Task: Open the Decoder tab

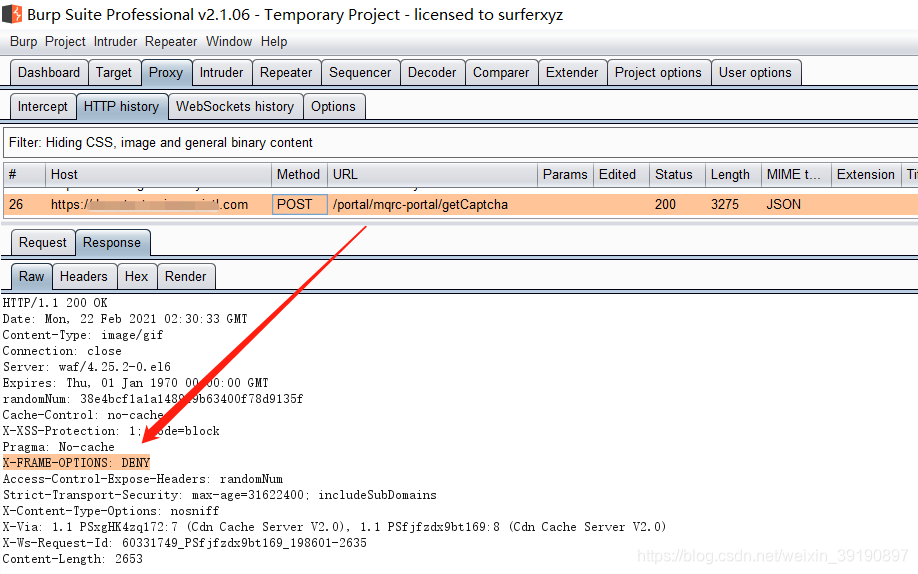Action: pyautogui.click(x=432, y=73)
